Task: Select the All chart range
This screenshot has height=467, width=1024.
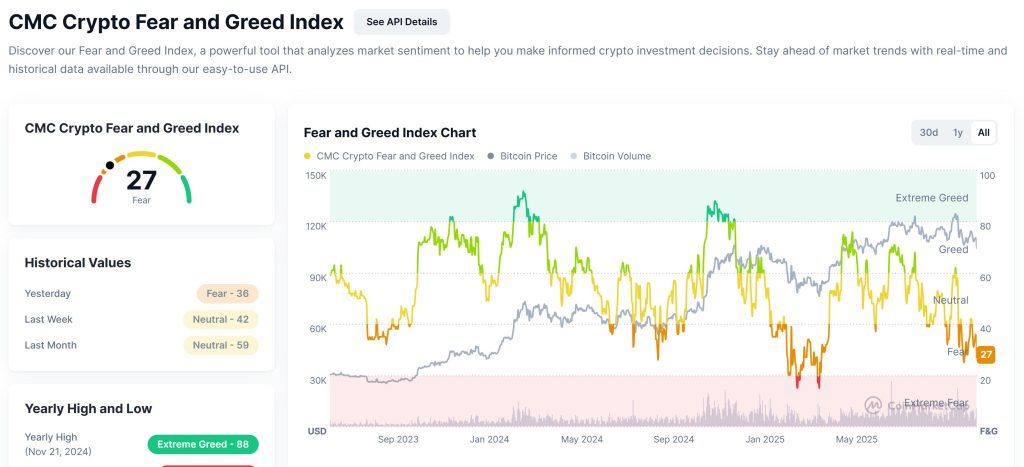Action: coord(983,132)
